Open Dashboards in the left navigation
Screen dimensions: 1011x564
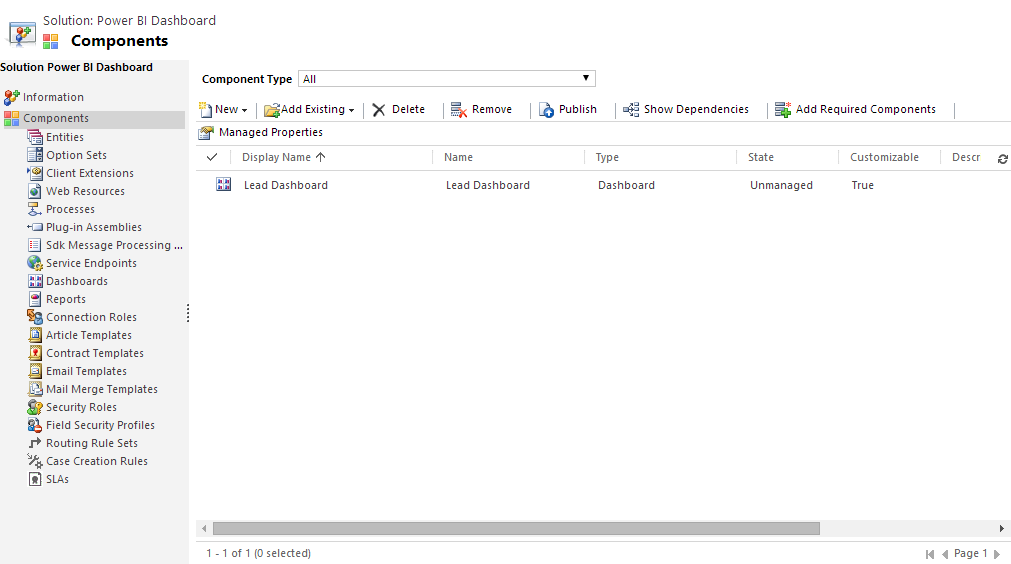coord(76,281)
